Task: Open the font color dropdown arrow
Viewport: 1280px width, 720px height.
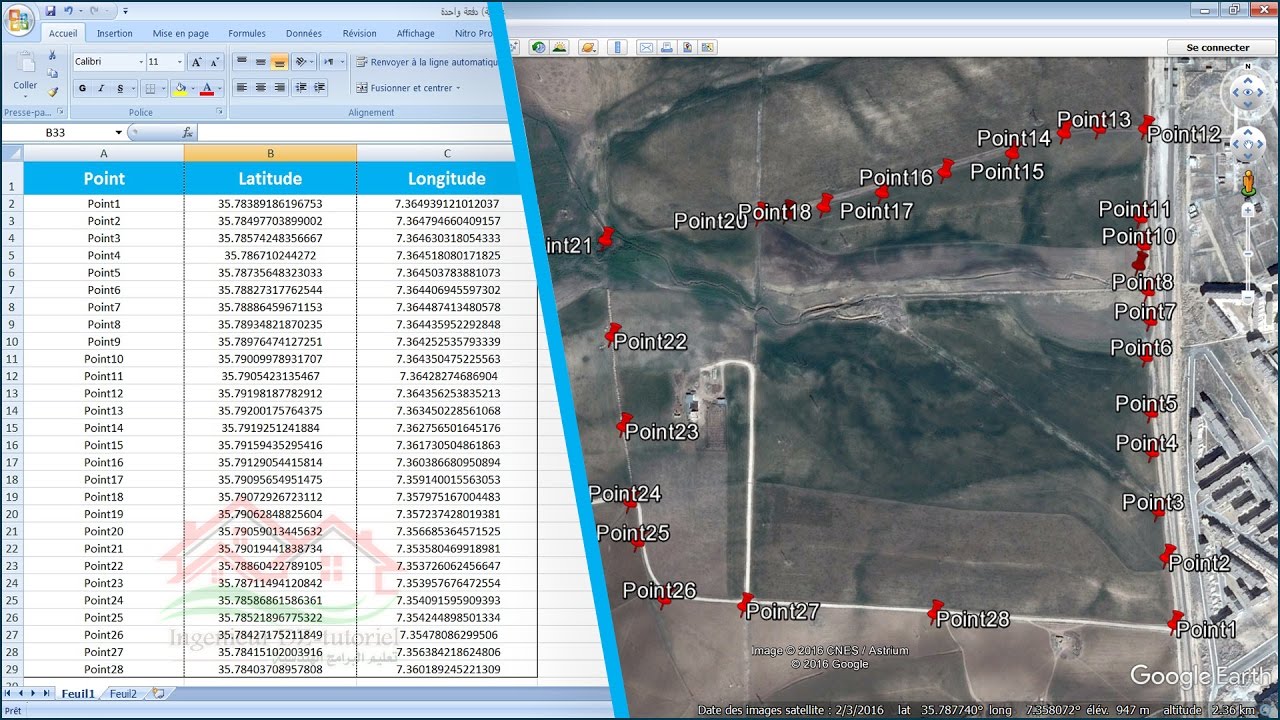Action: tap(219, 88)
